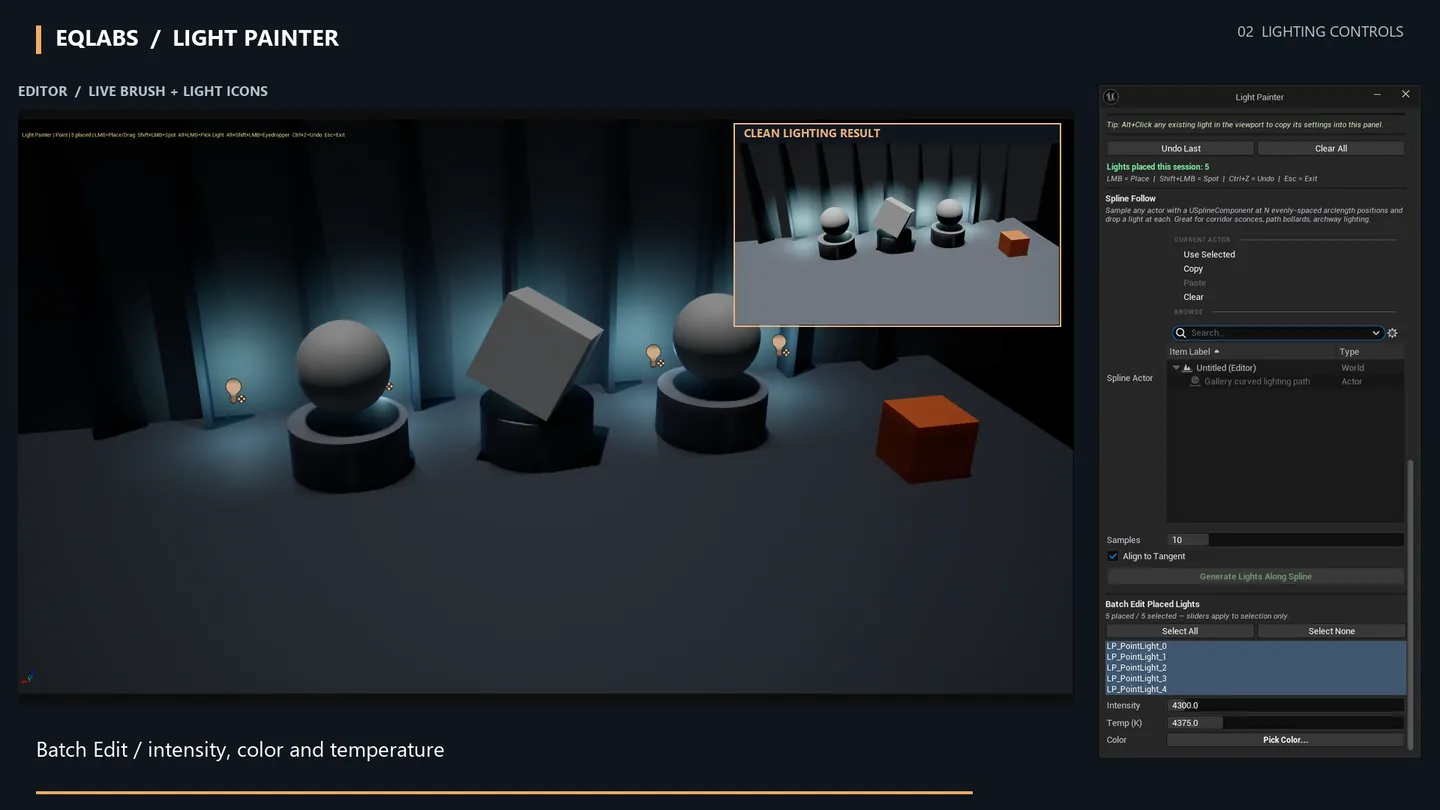Click the axis gizmo in viewport corner

coord(27,679)
